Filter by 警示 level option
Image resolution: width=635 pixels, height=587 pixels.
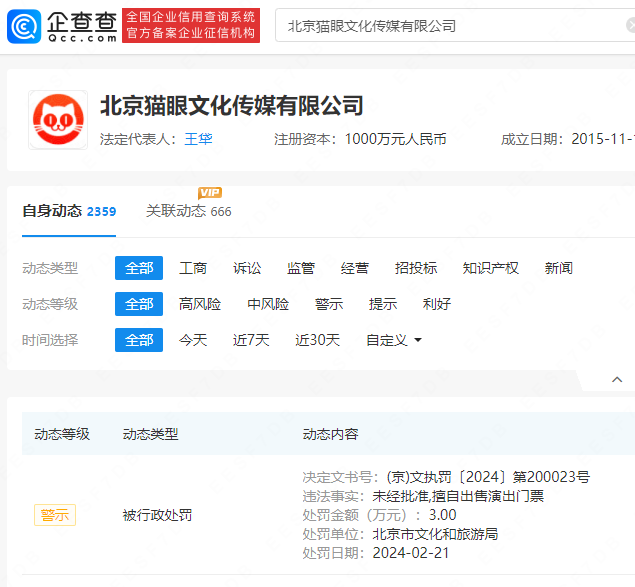(x=329, y=304)
